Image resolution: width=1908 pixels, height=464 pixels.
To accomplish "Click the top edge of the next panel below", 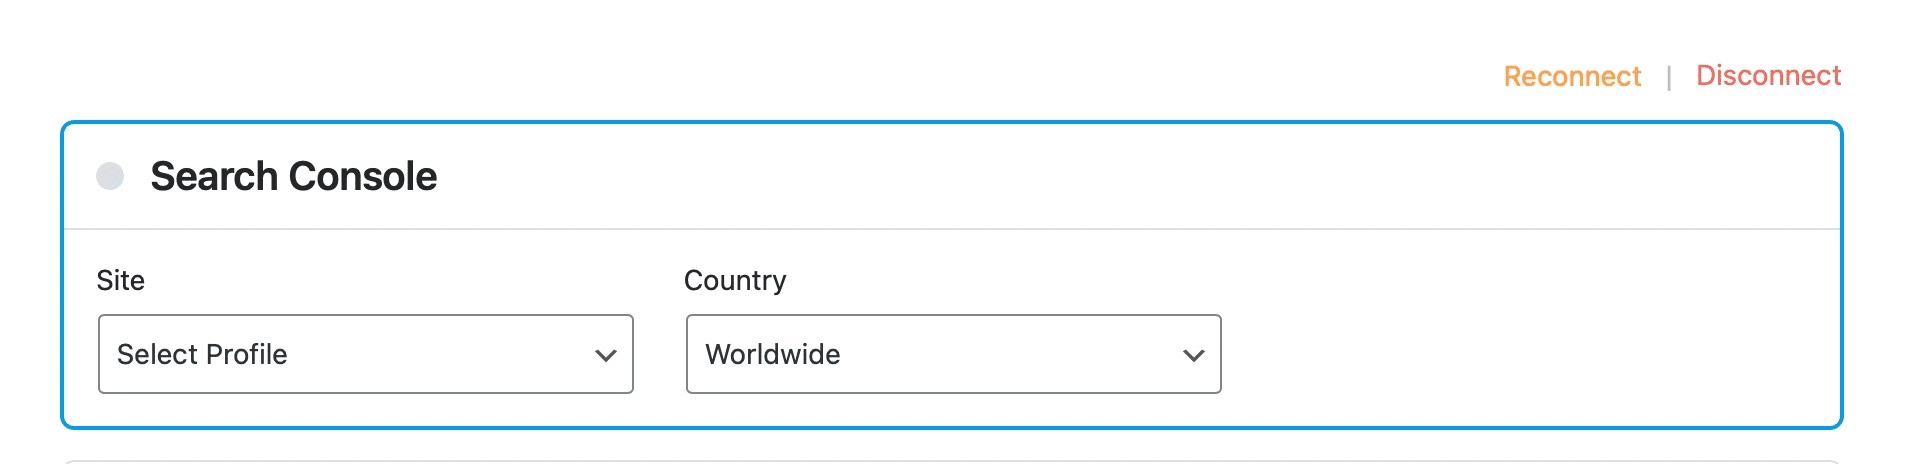I will coord(952,461).
